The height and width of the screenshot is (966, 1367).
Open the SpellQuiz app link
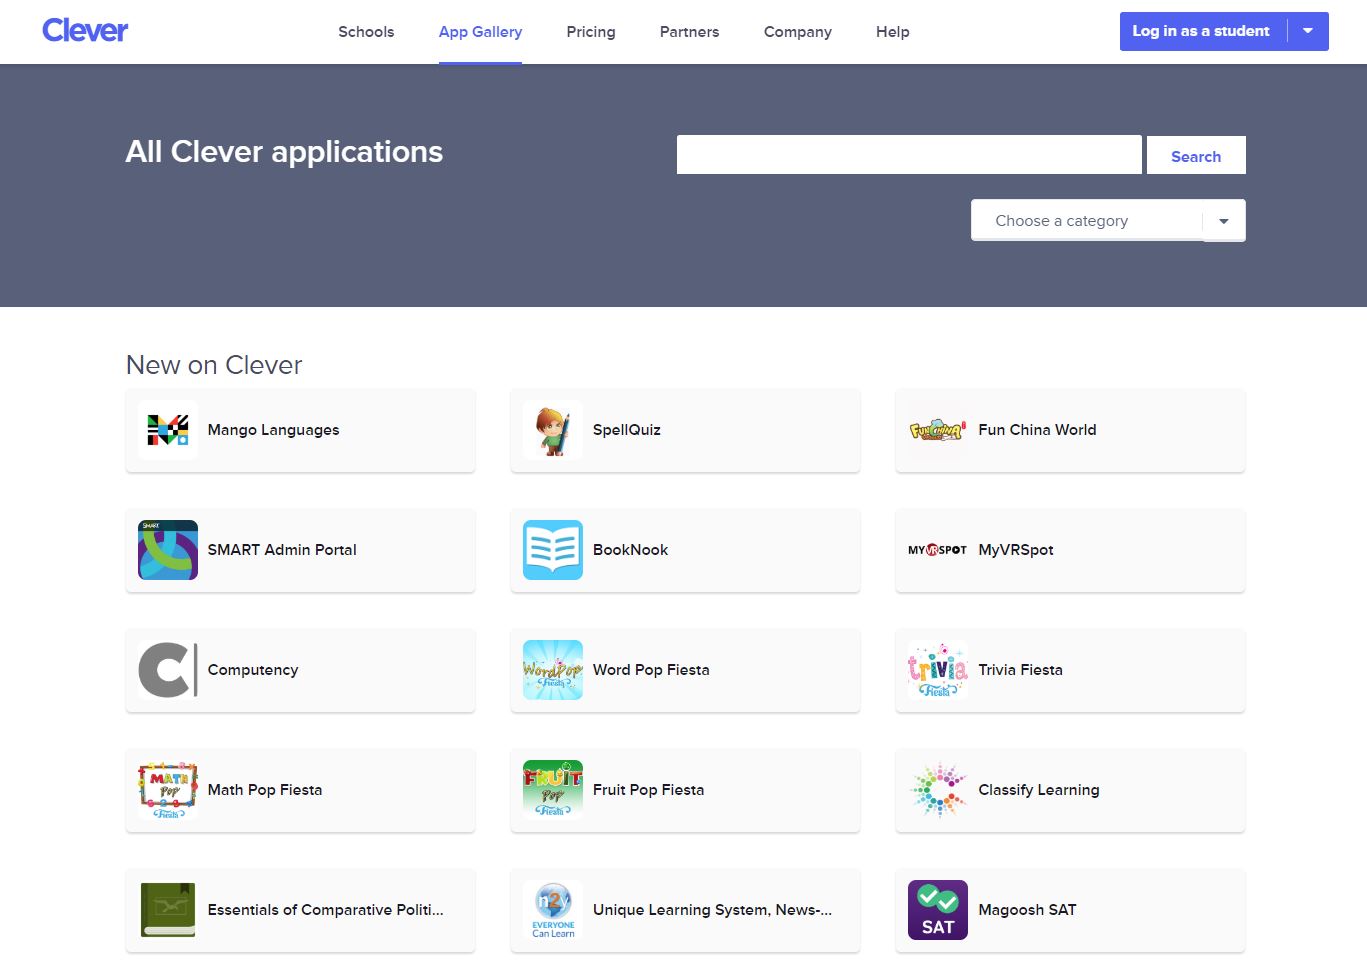pyautogui.click(x=627, y=430)
